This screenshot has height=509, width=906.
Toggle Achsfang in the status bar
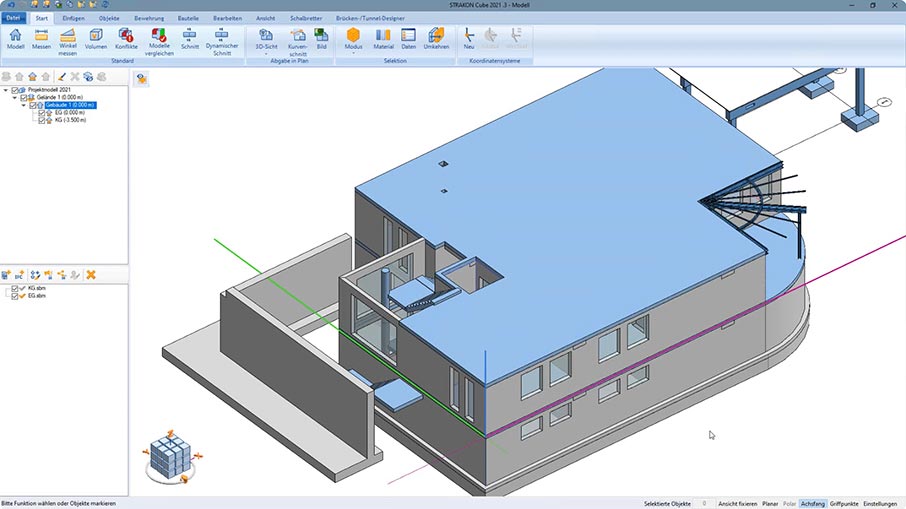(812, 503)
